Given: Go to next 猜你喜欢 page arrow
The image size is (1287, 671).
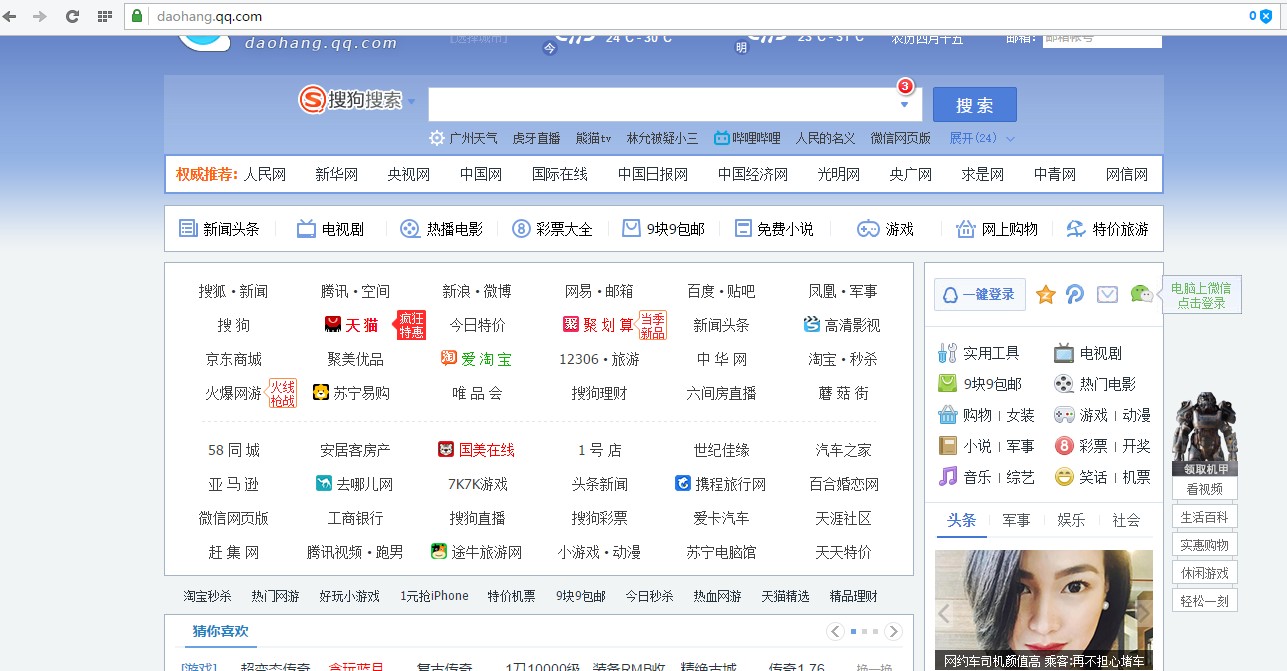Looking at the screenshot, I should pos(894,631).
